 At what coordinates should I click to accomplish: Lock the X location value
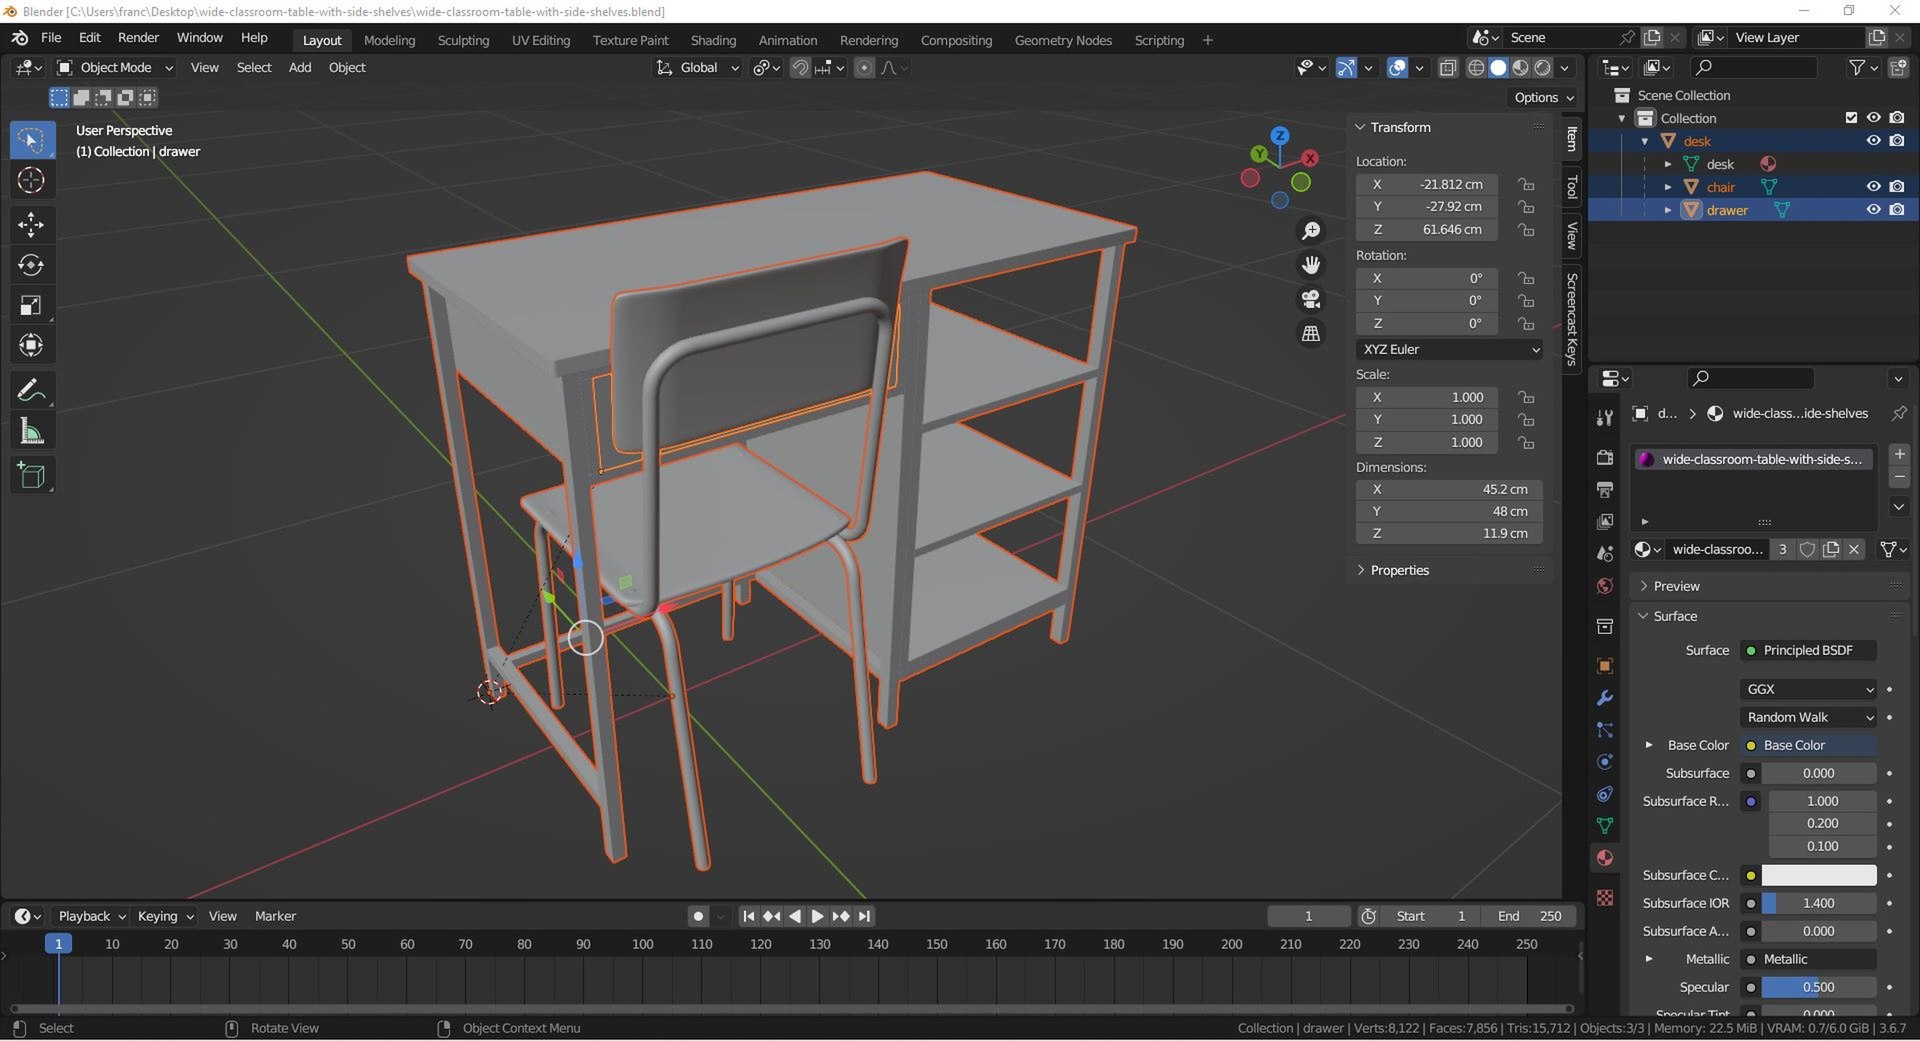pos(1526,184)
